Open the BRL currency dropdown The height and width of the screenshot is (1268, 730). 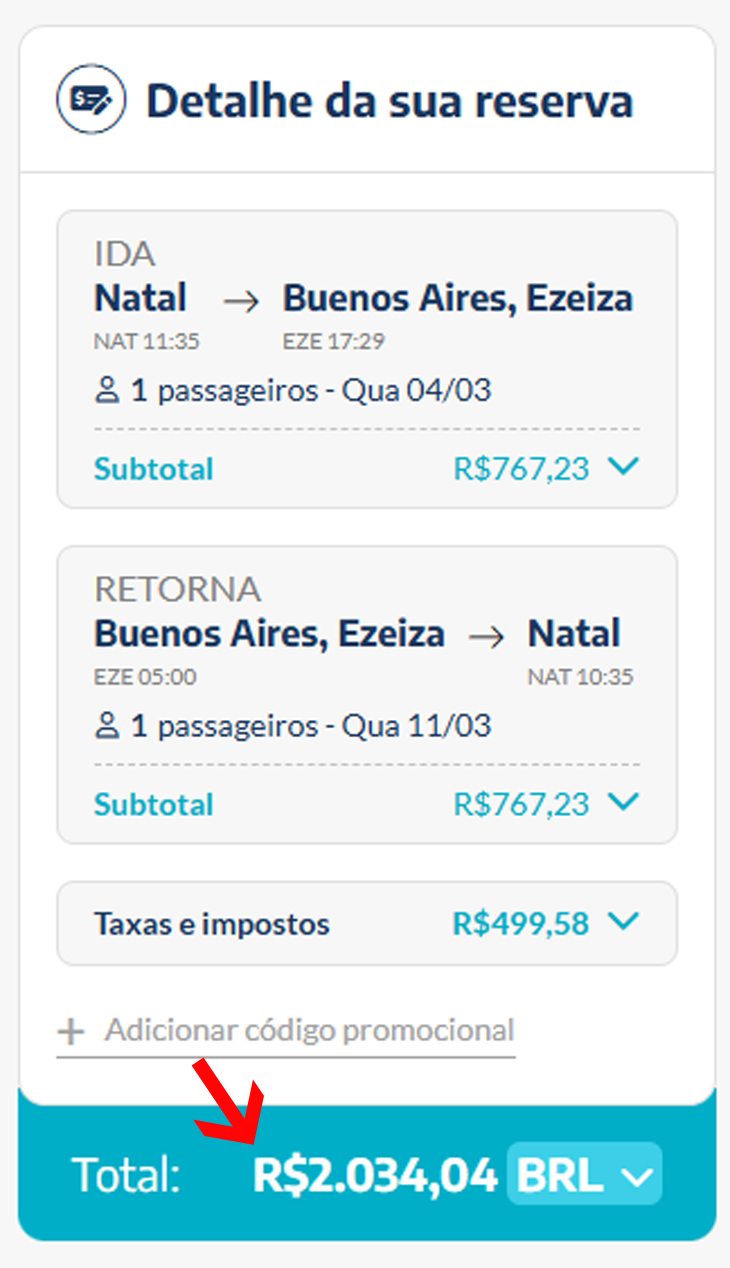pyautogui.click(x=584, y=1174)
